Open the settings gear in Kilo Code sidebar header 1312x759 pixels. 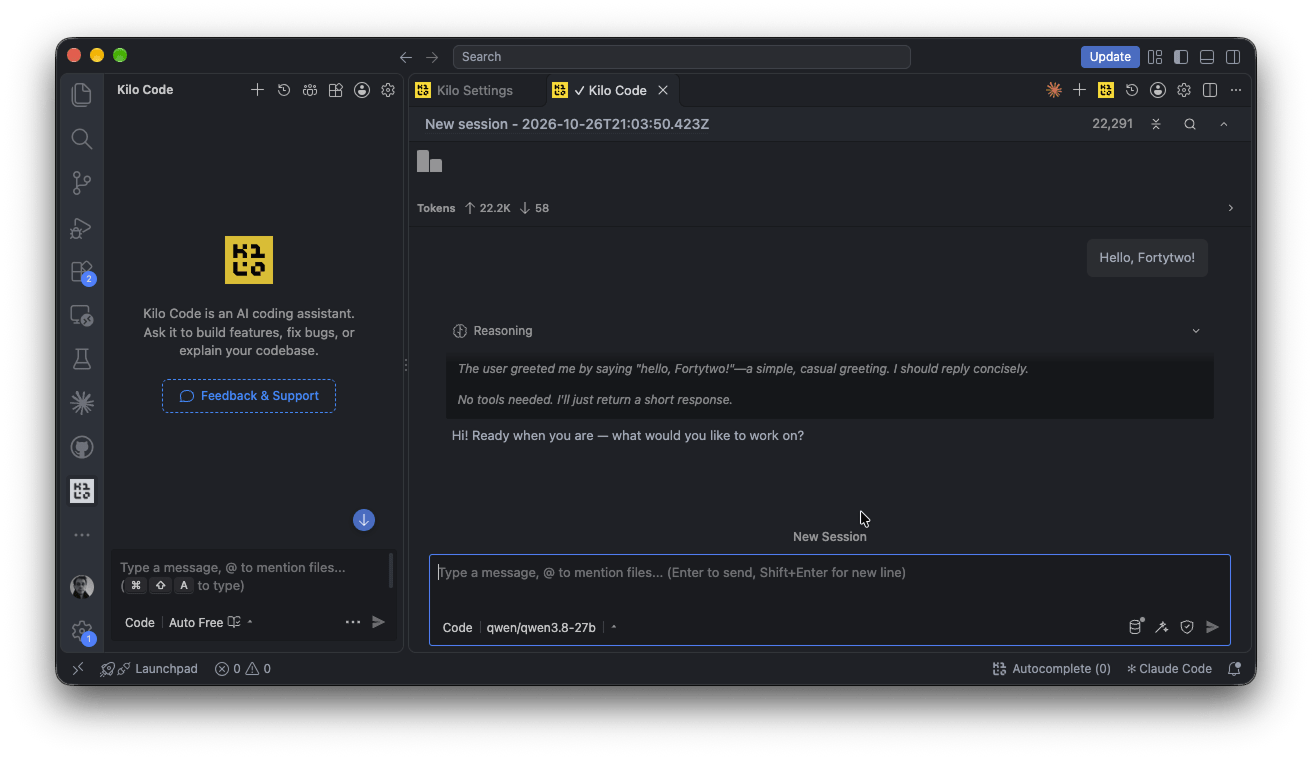pyautogui.click(x=388, y=90)
